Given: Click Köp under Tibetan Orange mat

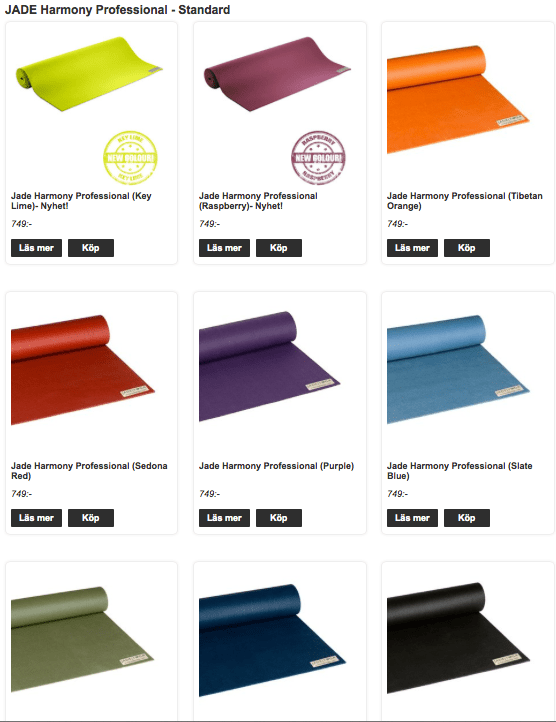Looking at the screenshot, I should pos(467,248).
